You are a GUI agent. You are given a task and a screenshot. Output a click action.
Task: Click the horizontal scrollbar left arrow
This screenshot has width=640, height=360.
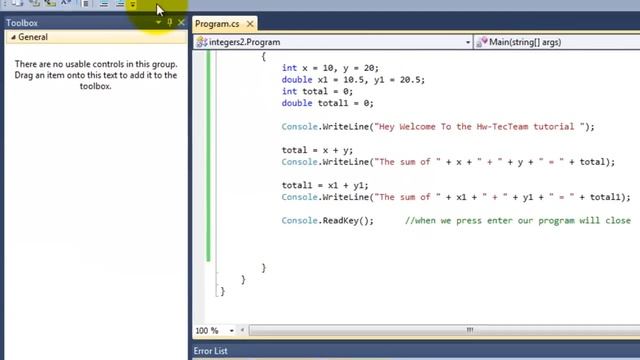point(242,330)
